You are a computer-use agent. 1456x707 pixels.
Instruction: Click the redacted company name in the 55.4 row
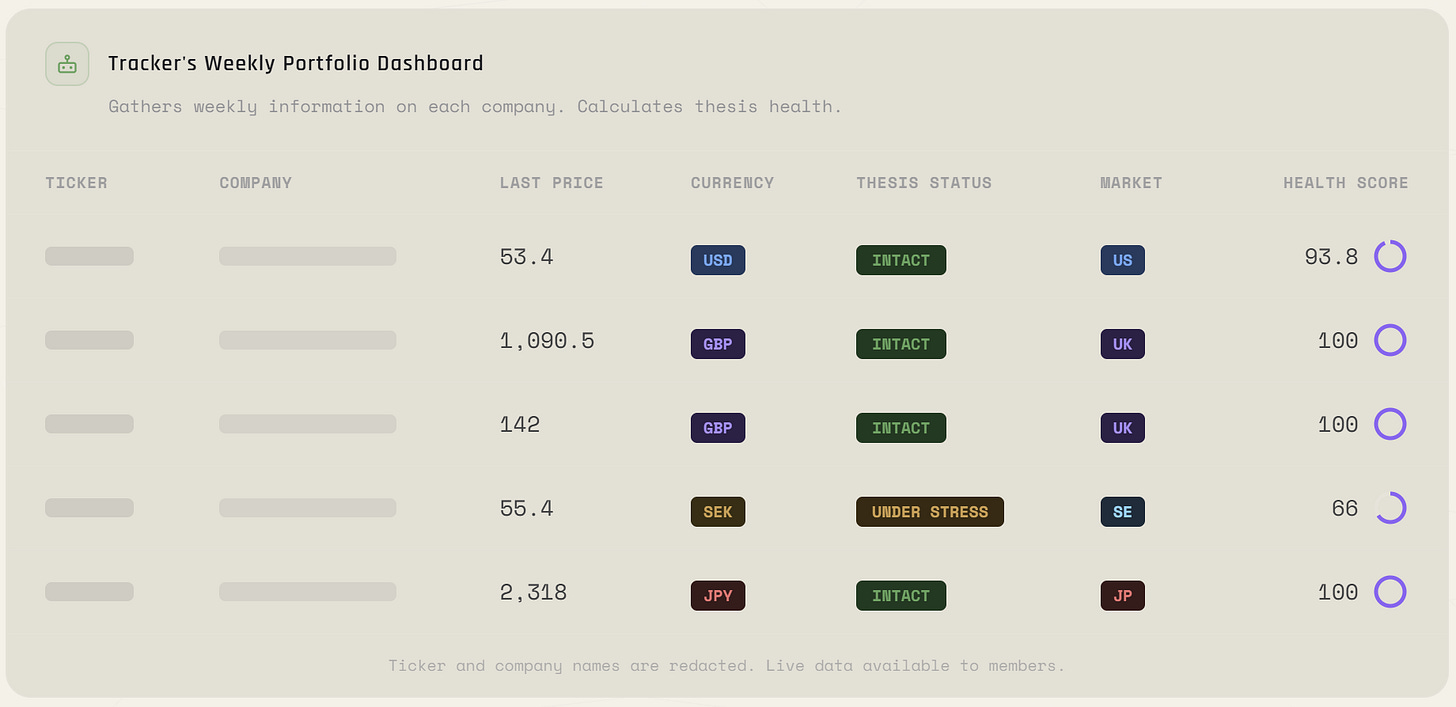[308, 508]
